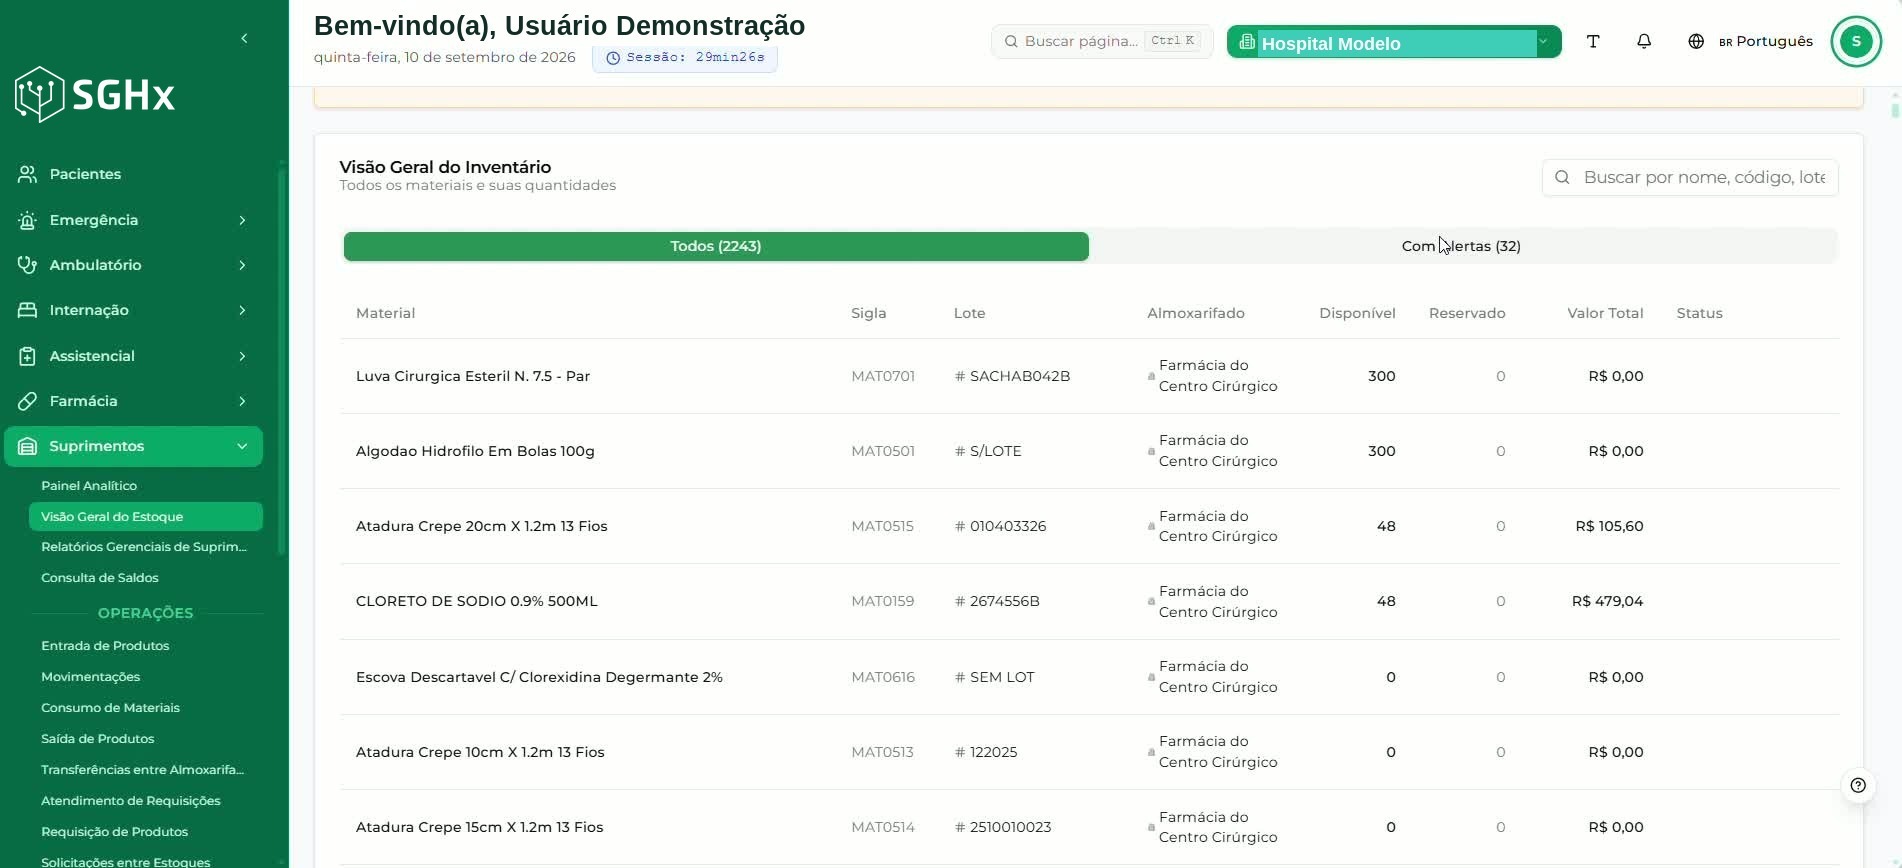
Task: Go to Consumo de Materiais
Action: [x=110, y=708]
